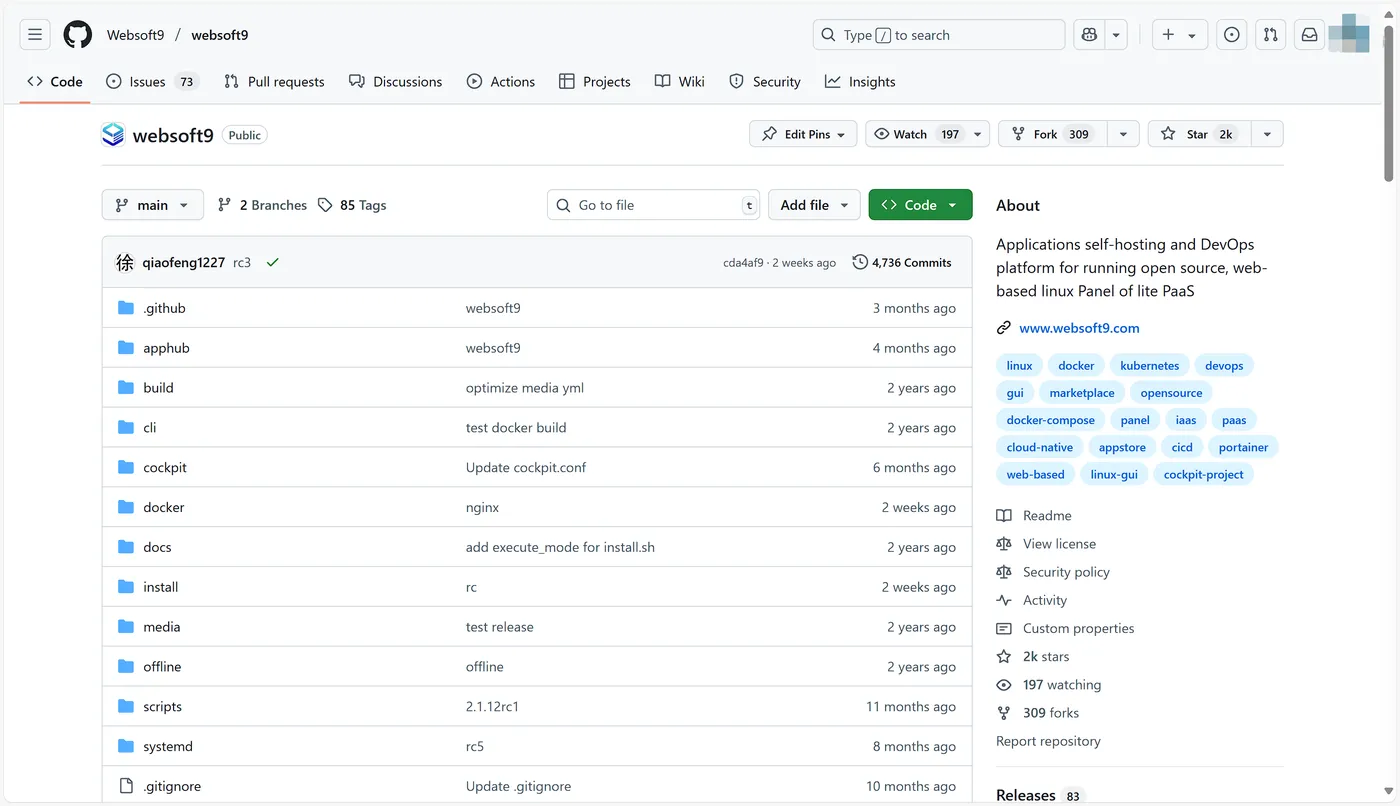Open GitHub Copilot from the header
The width and height of the screenshot is (1400, 806).
[x=1088, y=33]
